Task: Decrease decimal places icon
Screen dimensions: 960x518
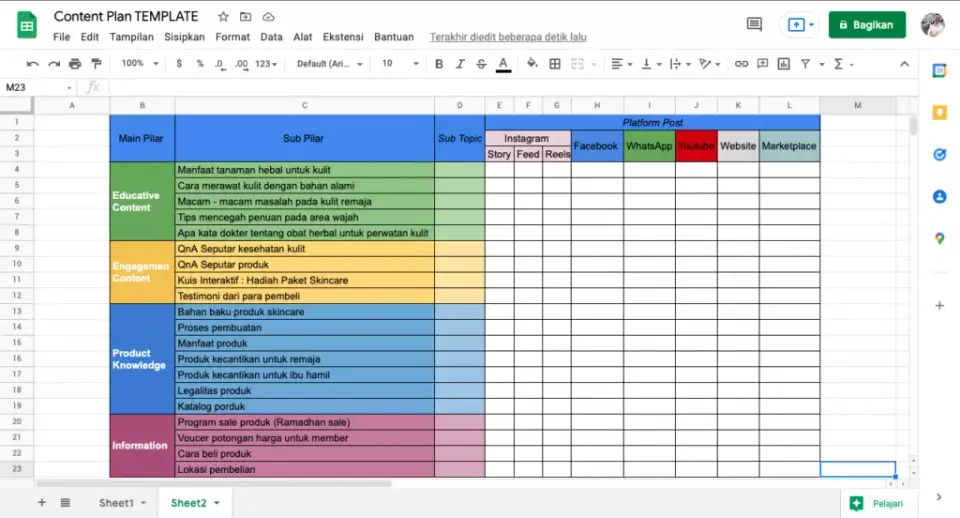Action: [x=219, y=64]
